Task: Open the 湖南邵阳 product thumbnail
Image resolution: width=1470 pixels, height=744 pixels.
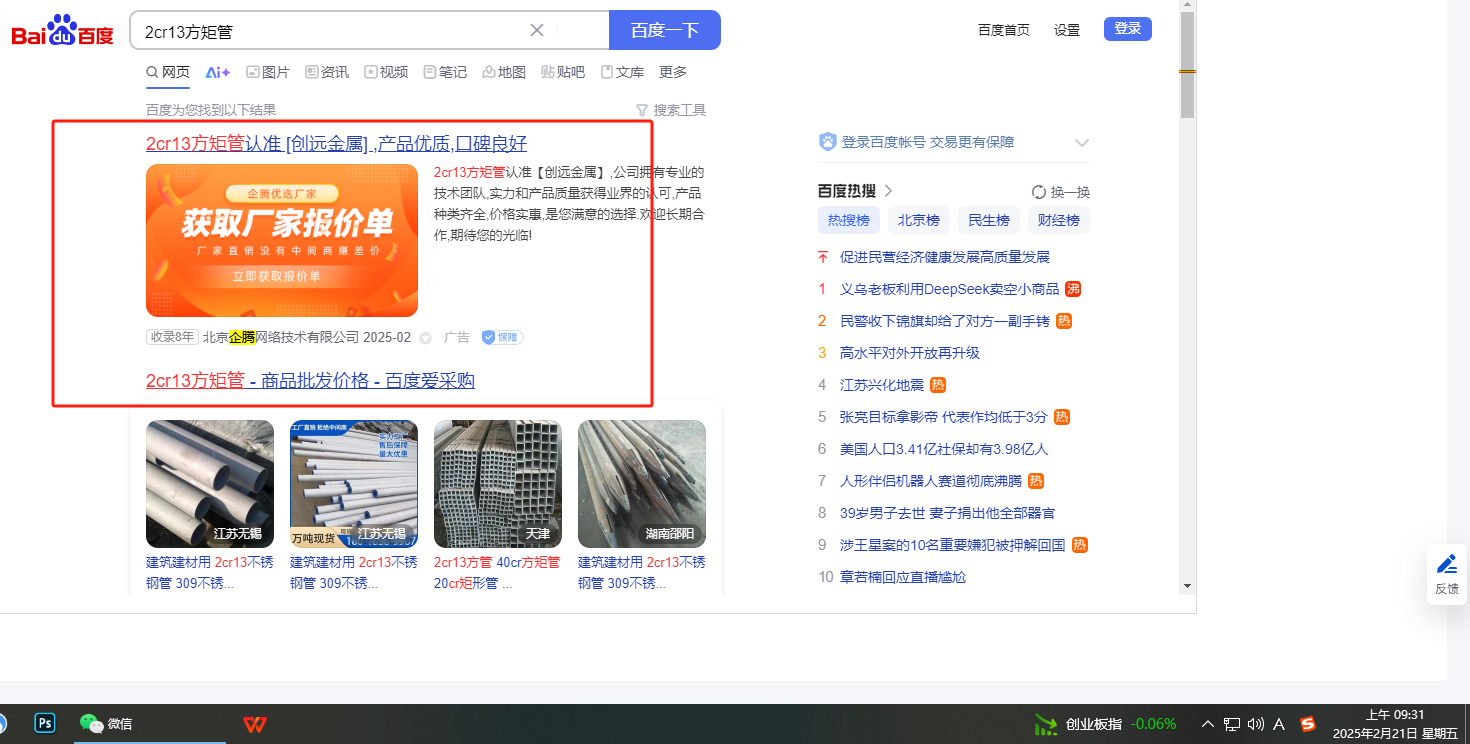Action: [642, 484]
